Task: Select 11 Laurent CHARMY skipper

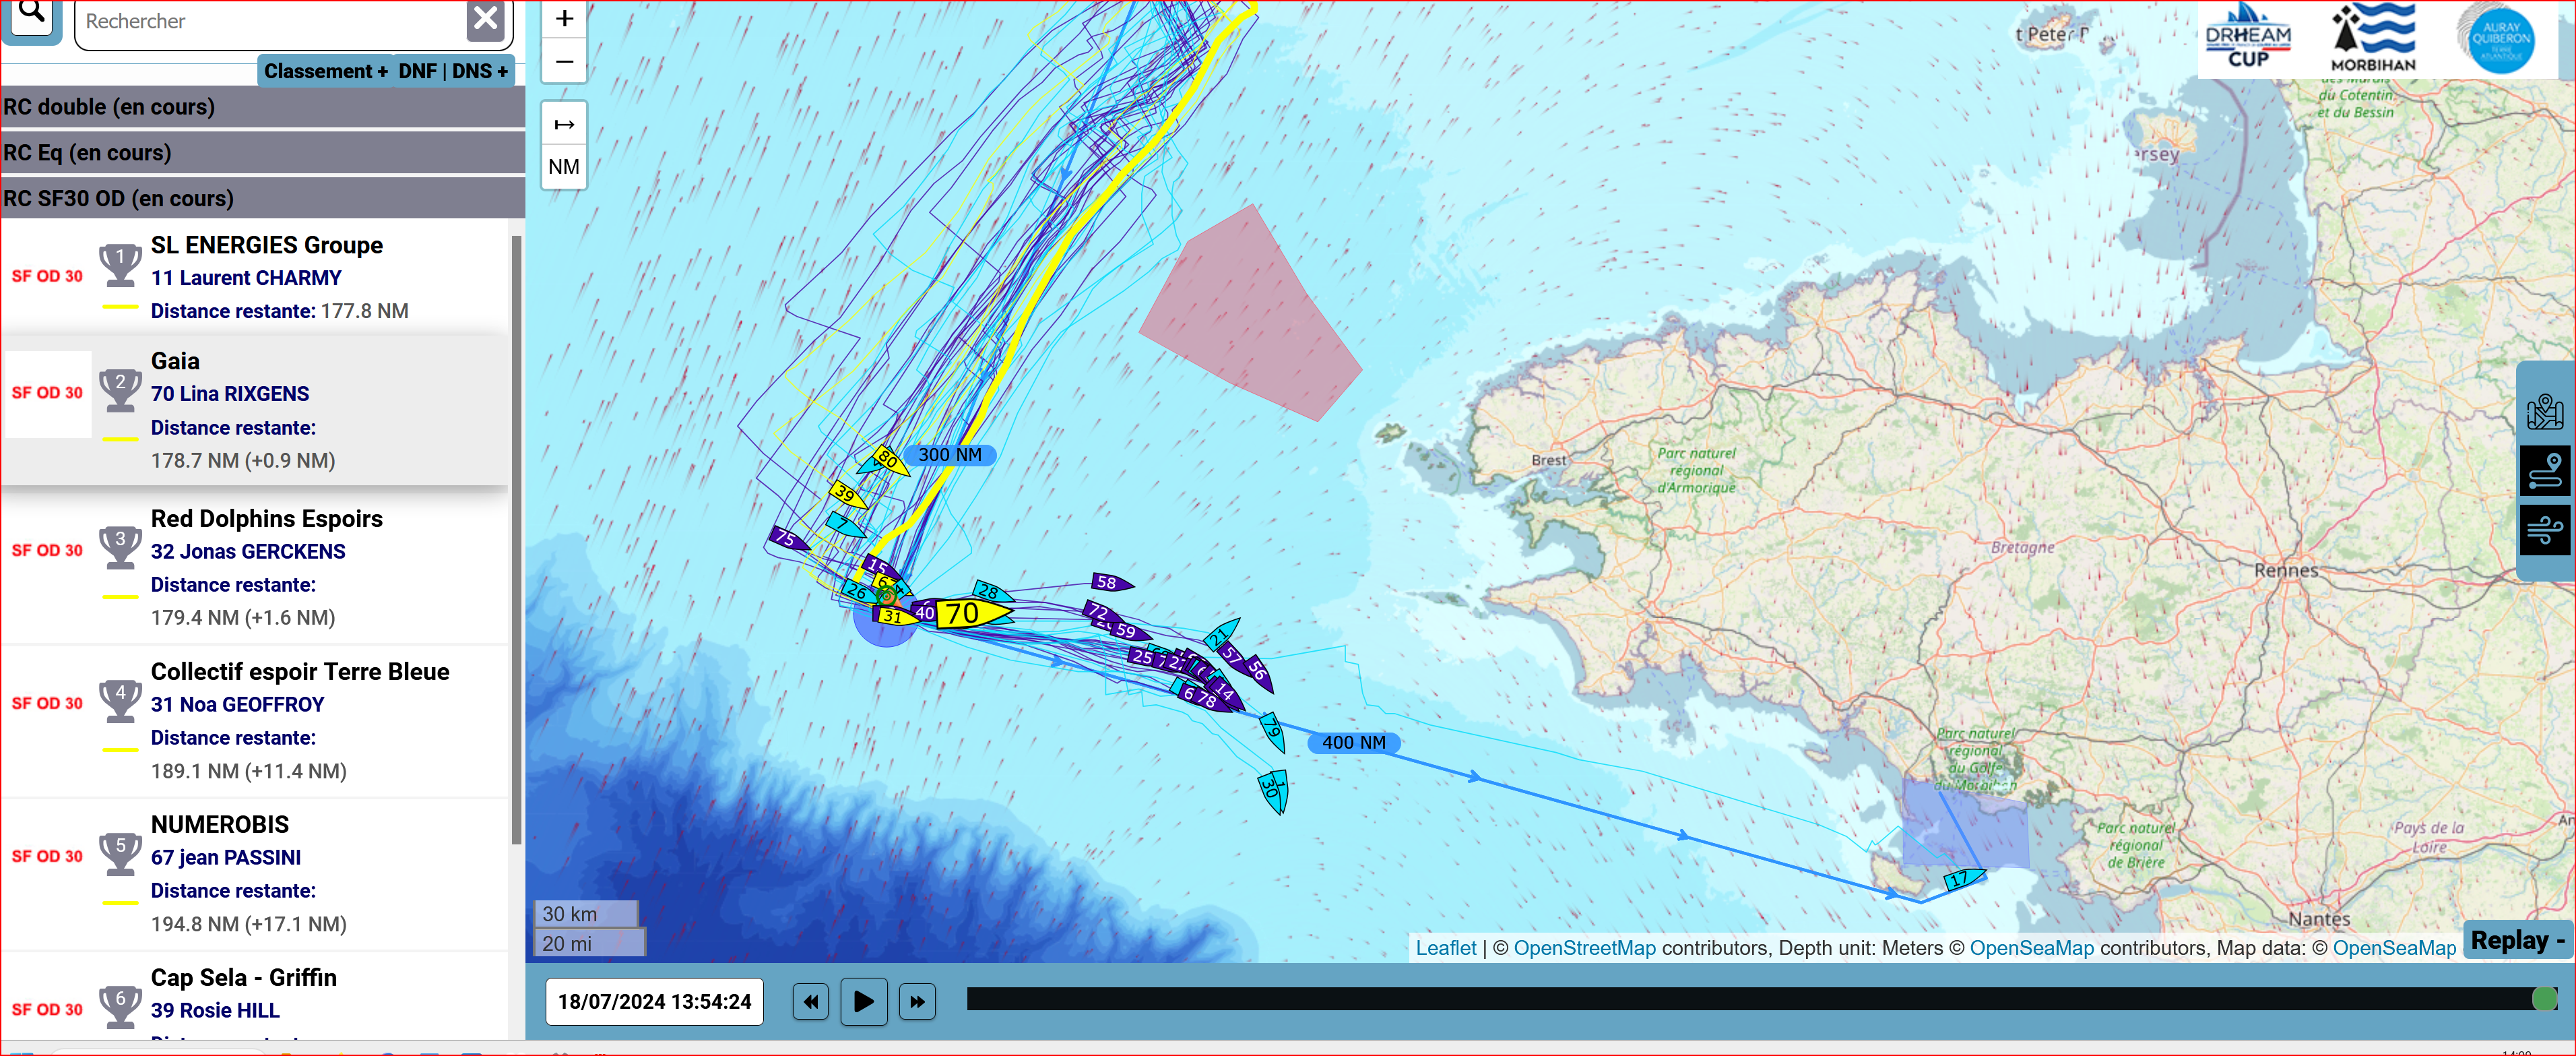Action: coord(246,278)
